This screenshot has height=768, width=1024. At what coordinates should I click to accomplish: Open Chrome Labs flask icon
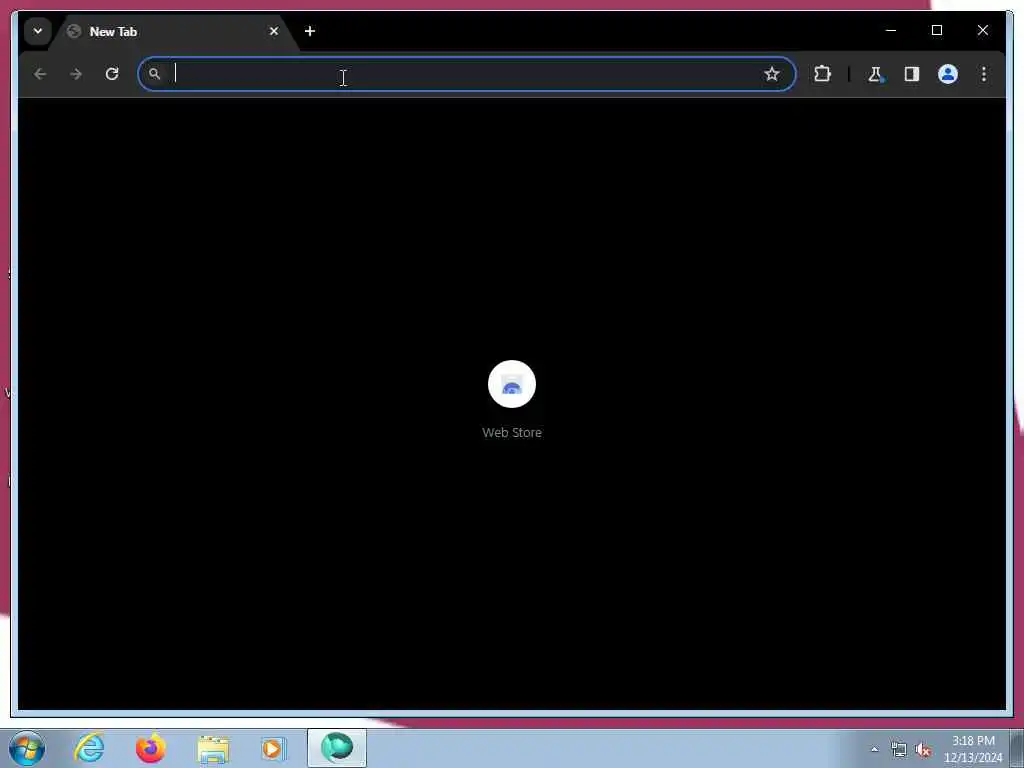pyautogui.click(x=875, y=74)
